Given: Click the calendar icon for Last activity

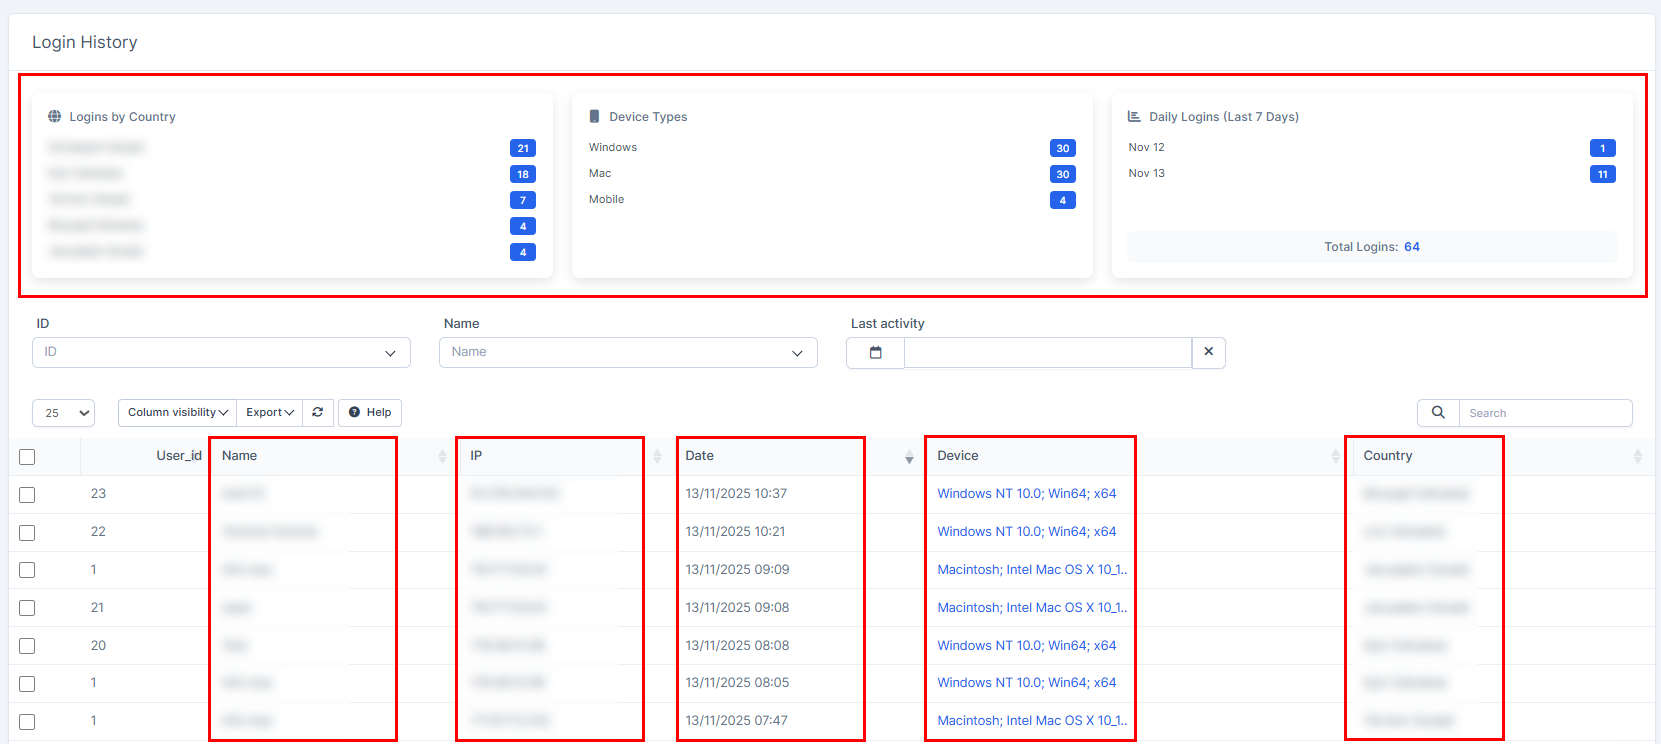Looking at the screenshot, I should [875, 352].
